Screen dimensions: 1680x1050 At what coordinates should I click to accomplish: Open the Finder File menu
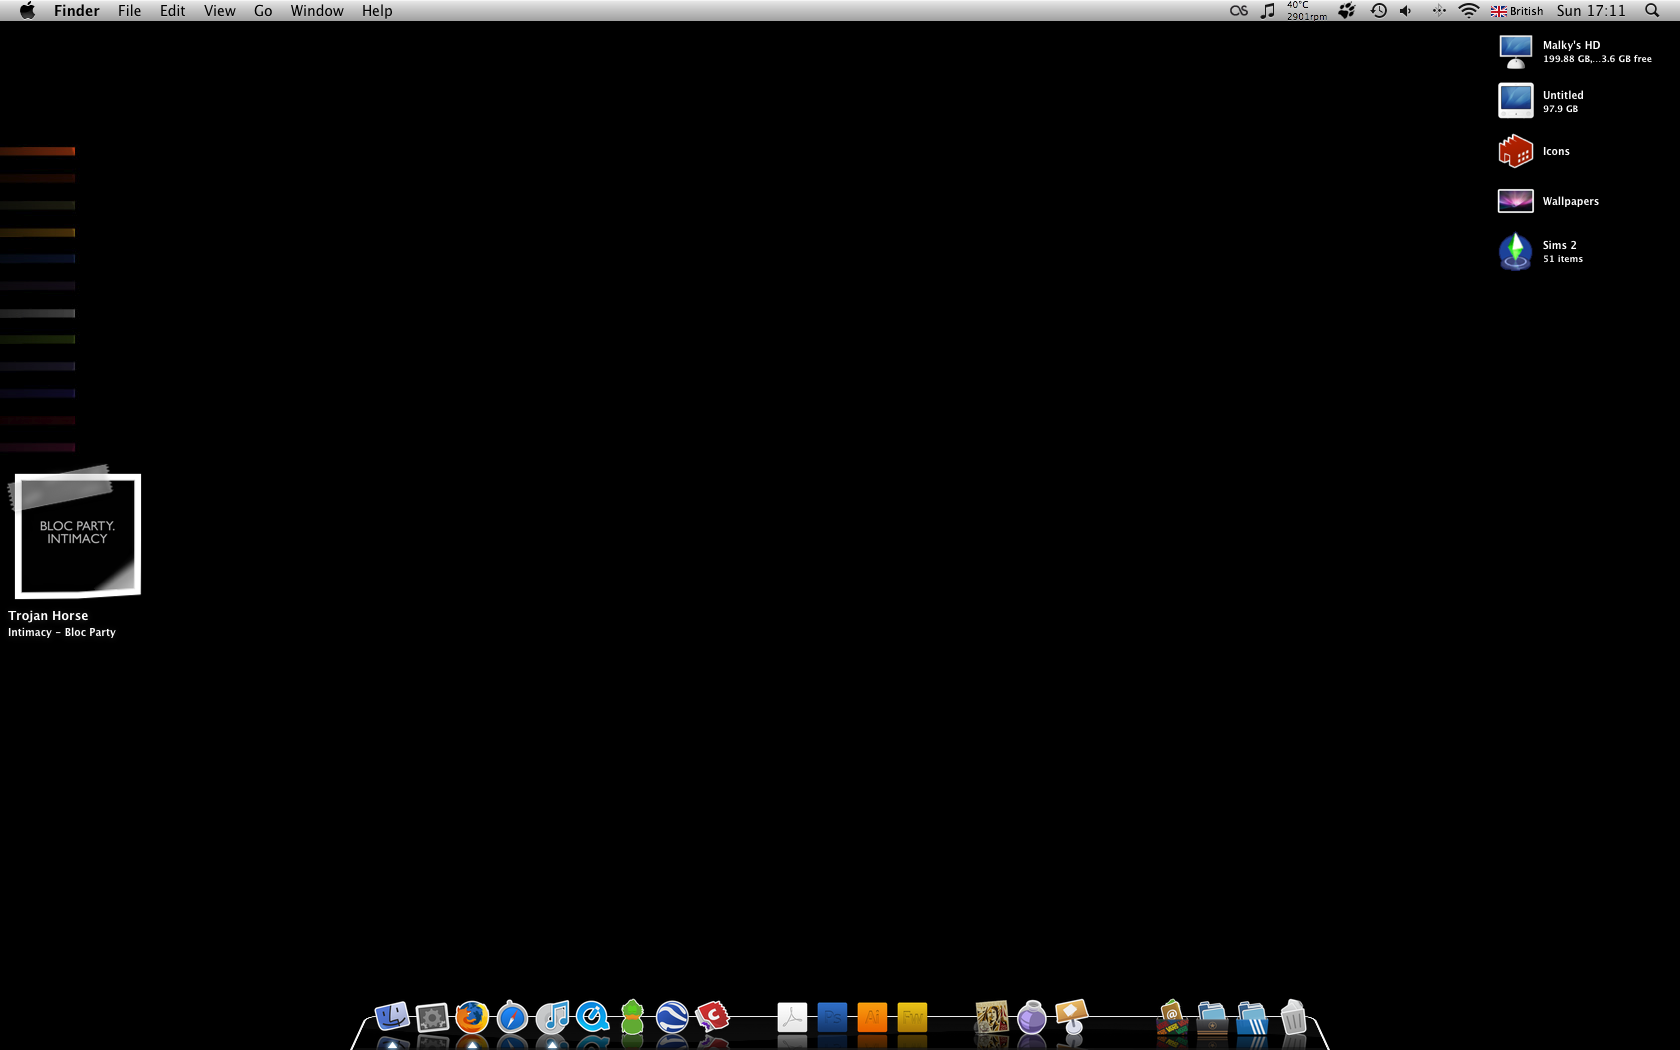pyautogui.click(x=129, y=11)
